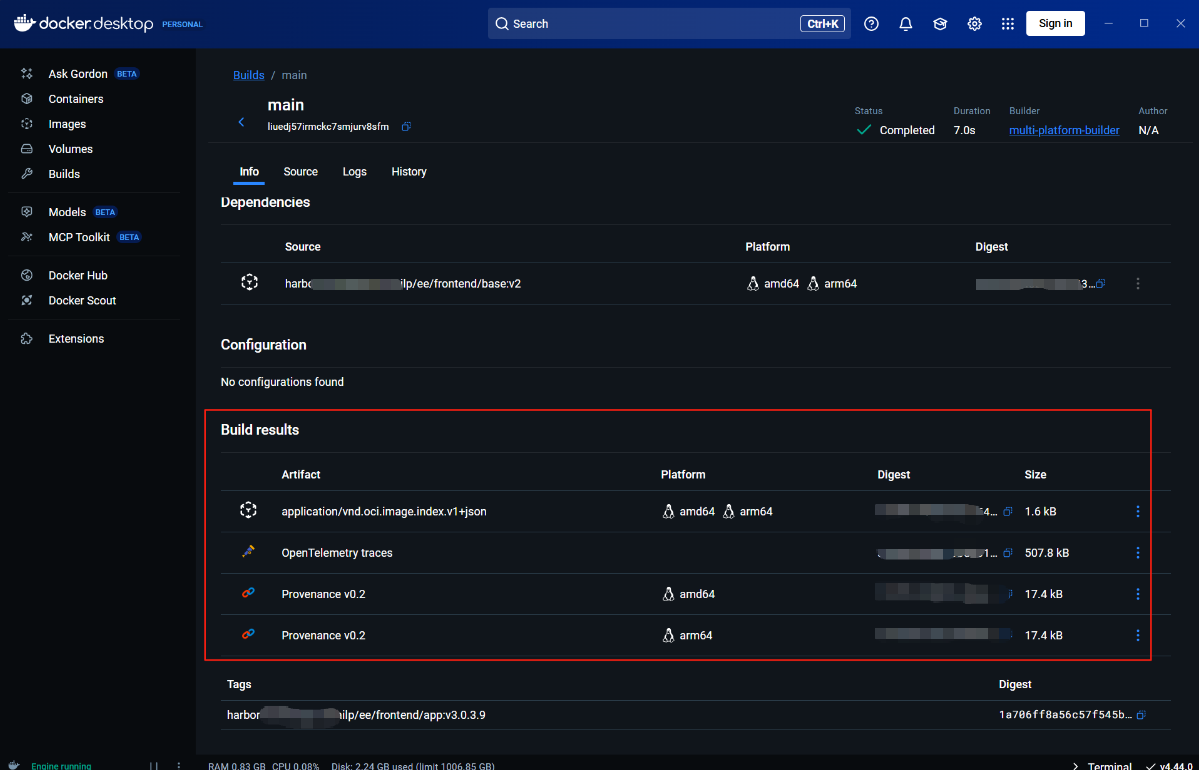This screenshot has height=770, width=1199.
Task: Open options menu for OpenTelemetry traces
Action: point(1138,553)
